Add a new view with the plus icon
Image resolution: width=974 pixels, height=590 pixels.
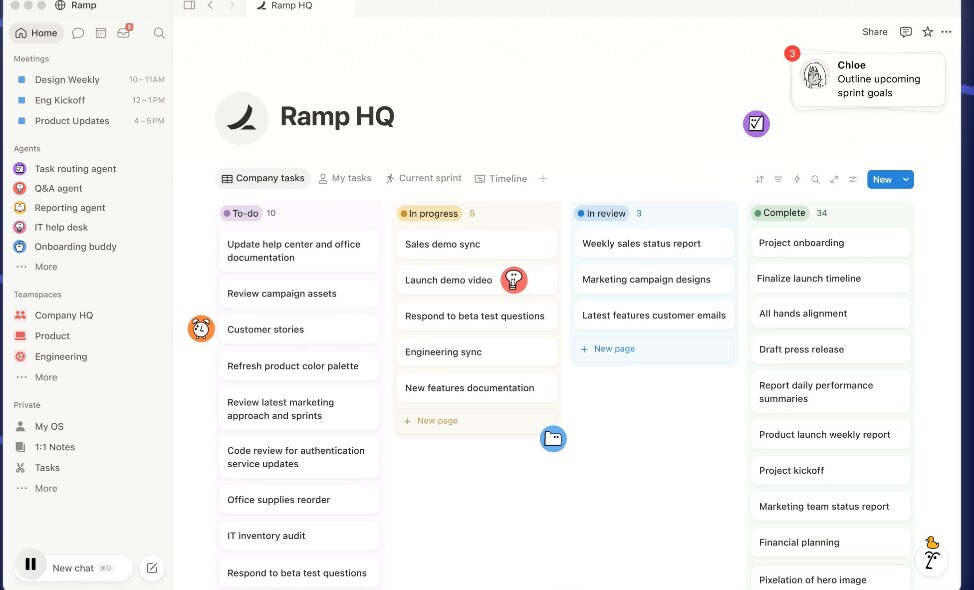543,179
